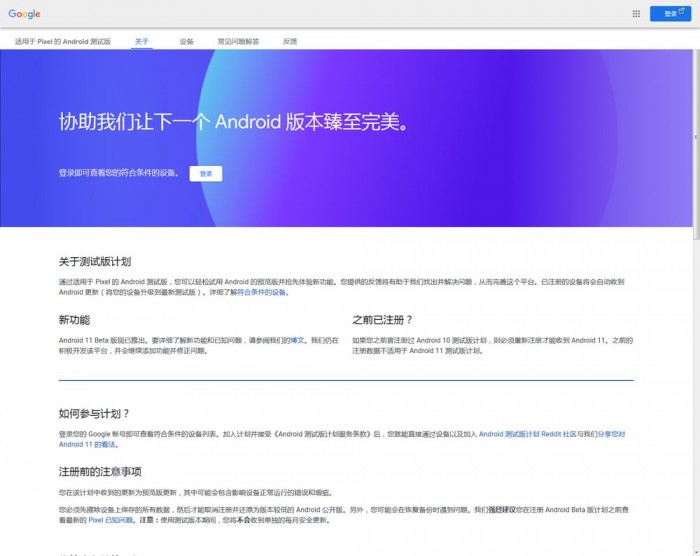Switch to the 关于 tab

point(141,42)
